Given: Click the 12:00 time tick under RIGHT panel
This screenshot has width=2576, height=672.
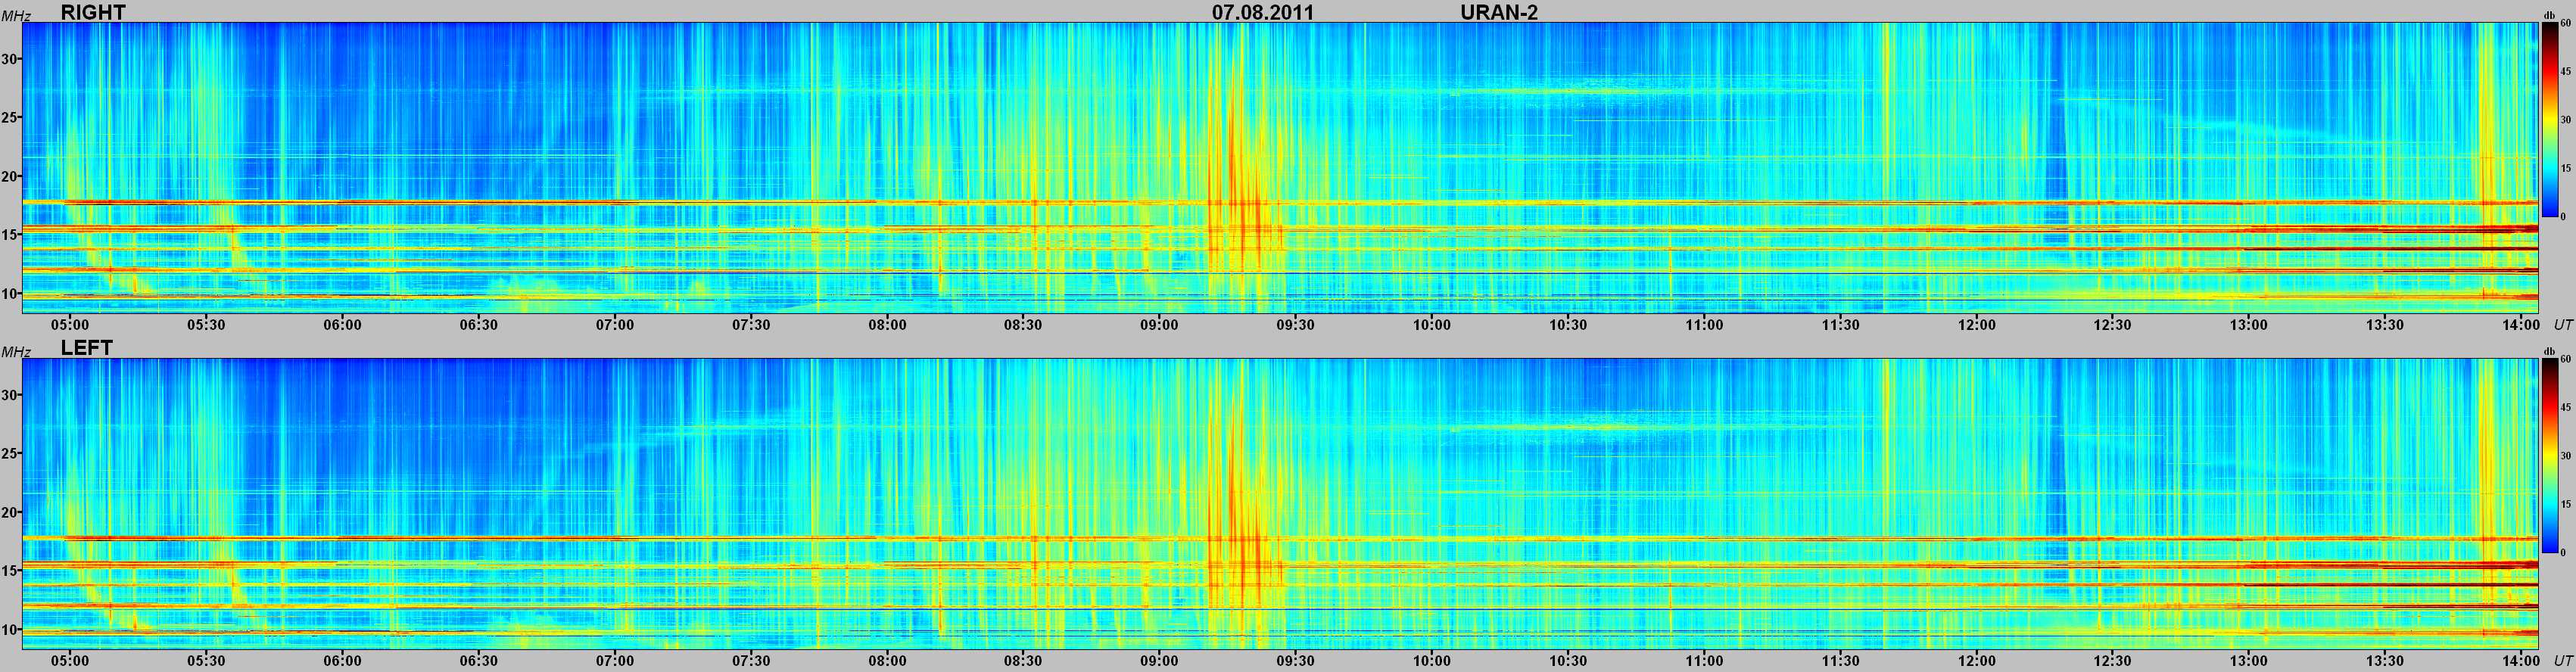Looking at the screenshot, I should click(x=1976, y=325).
